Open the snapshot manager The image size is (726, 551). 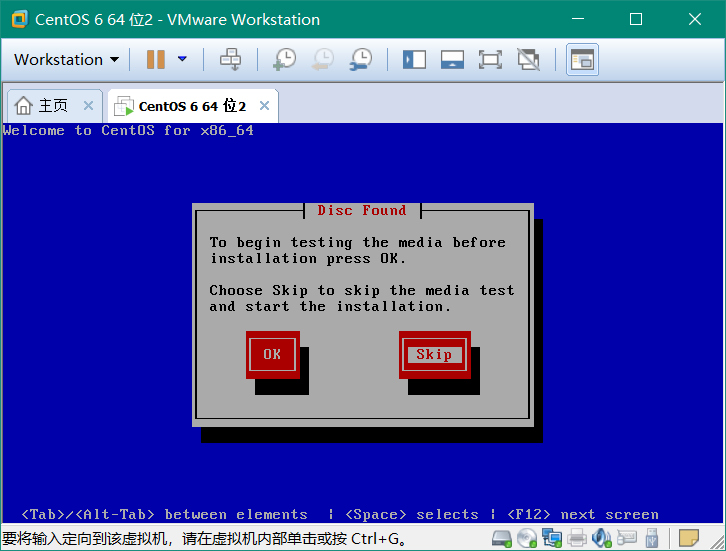pos(361,59)
